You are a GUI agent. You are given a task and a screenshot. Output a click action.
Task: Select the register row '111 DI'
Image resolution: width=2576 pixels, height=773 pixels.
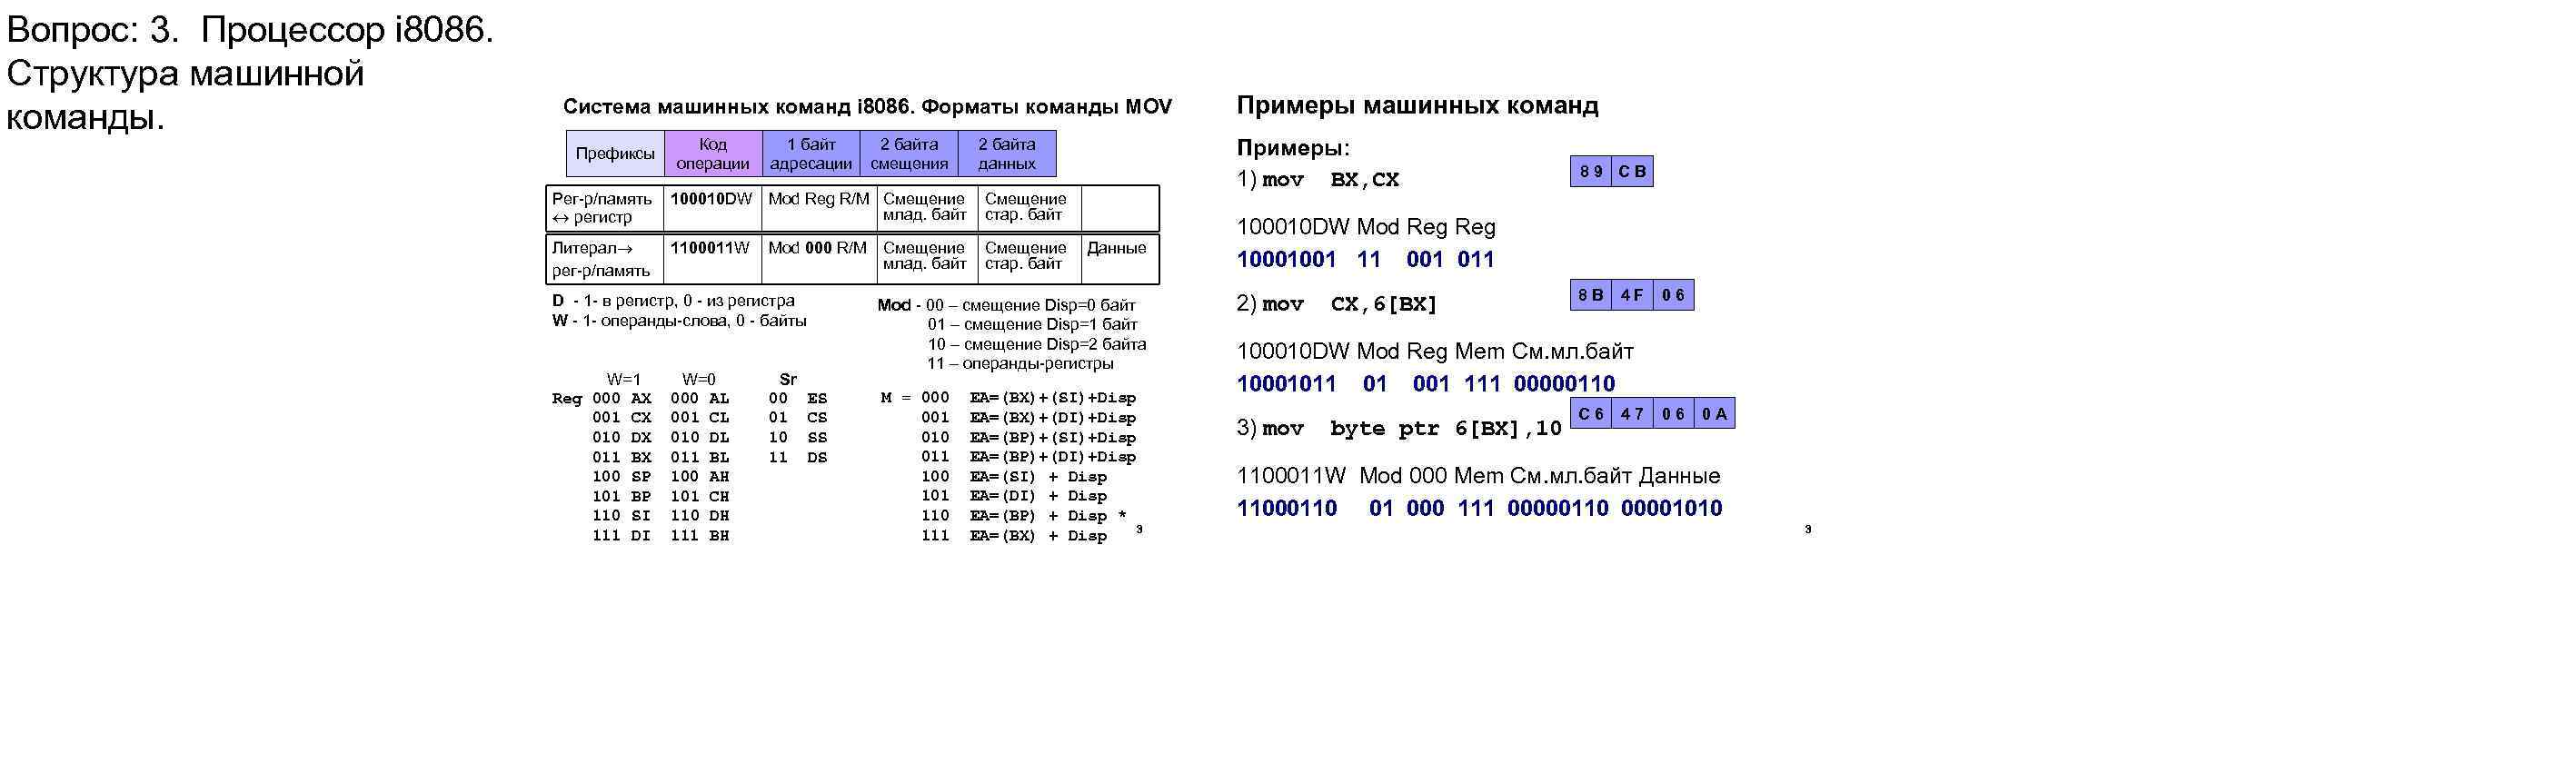(x=621, y=536)
